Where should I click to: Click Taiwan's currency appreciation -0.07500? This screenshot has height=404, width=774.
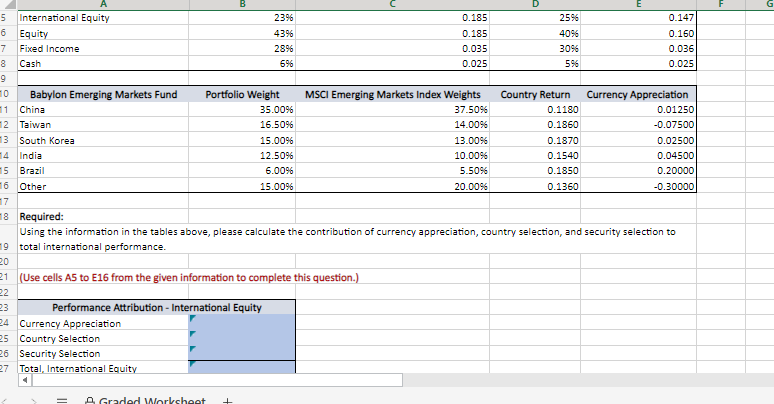(638, 124)
